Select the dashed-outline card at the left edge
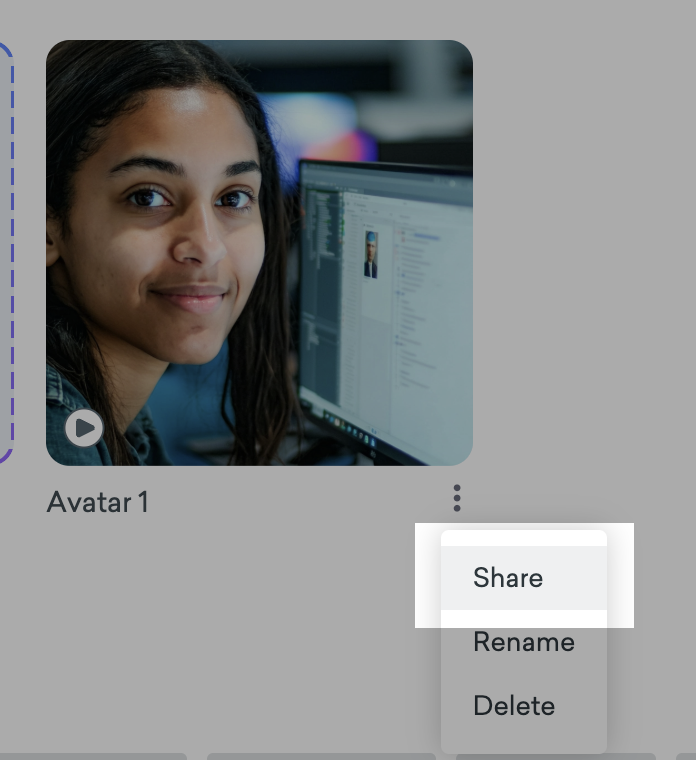The height and width of the screenshot is (760, 696). pos(6,252)
